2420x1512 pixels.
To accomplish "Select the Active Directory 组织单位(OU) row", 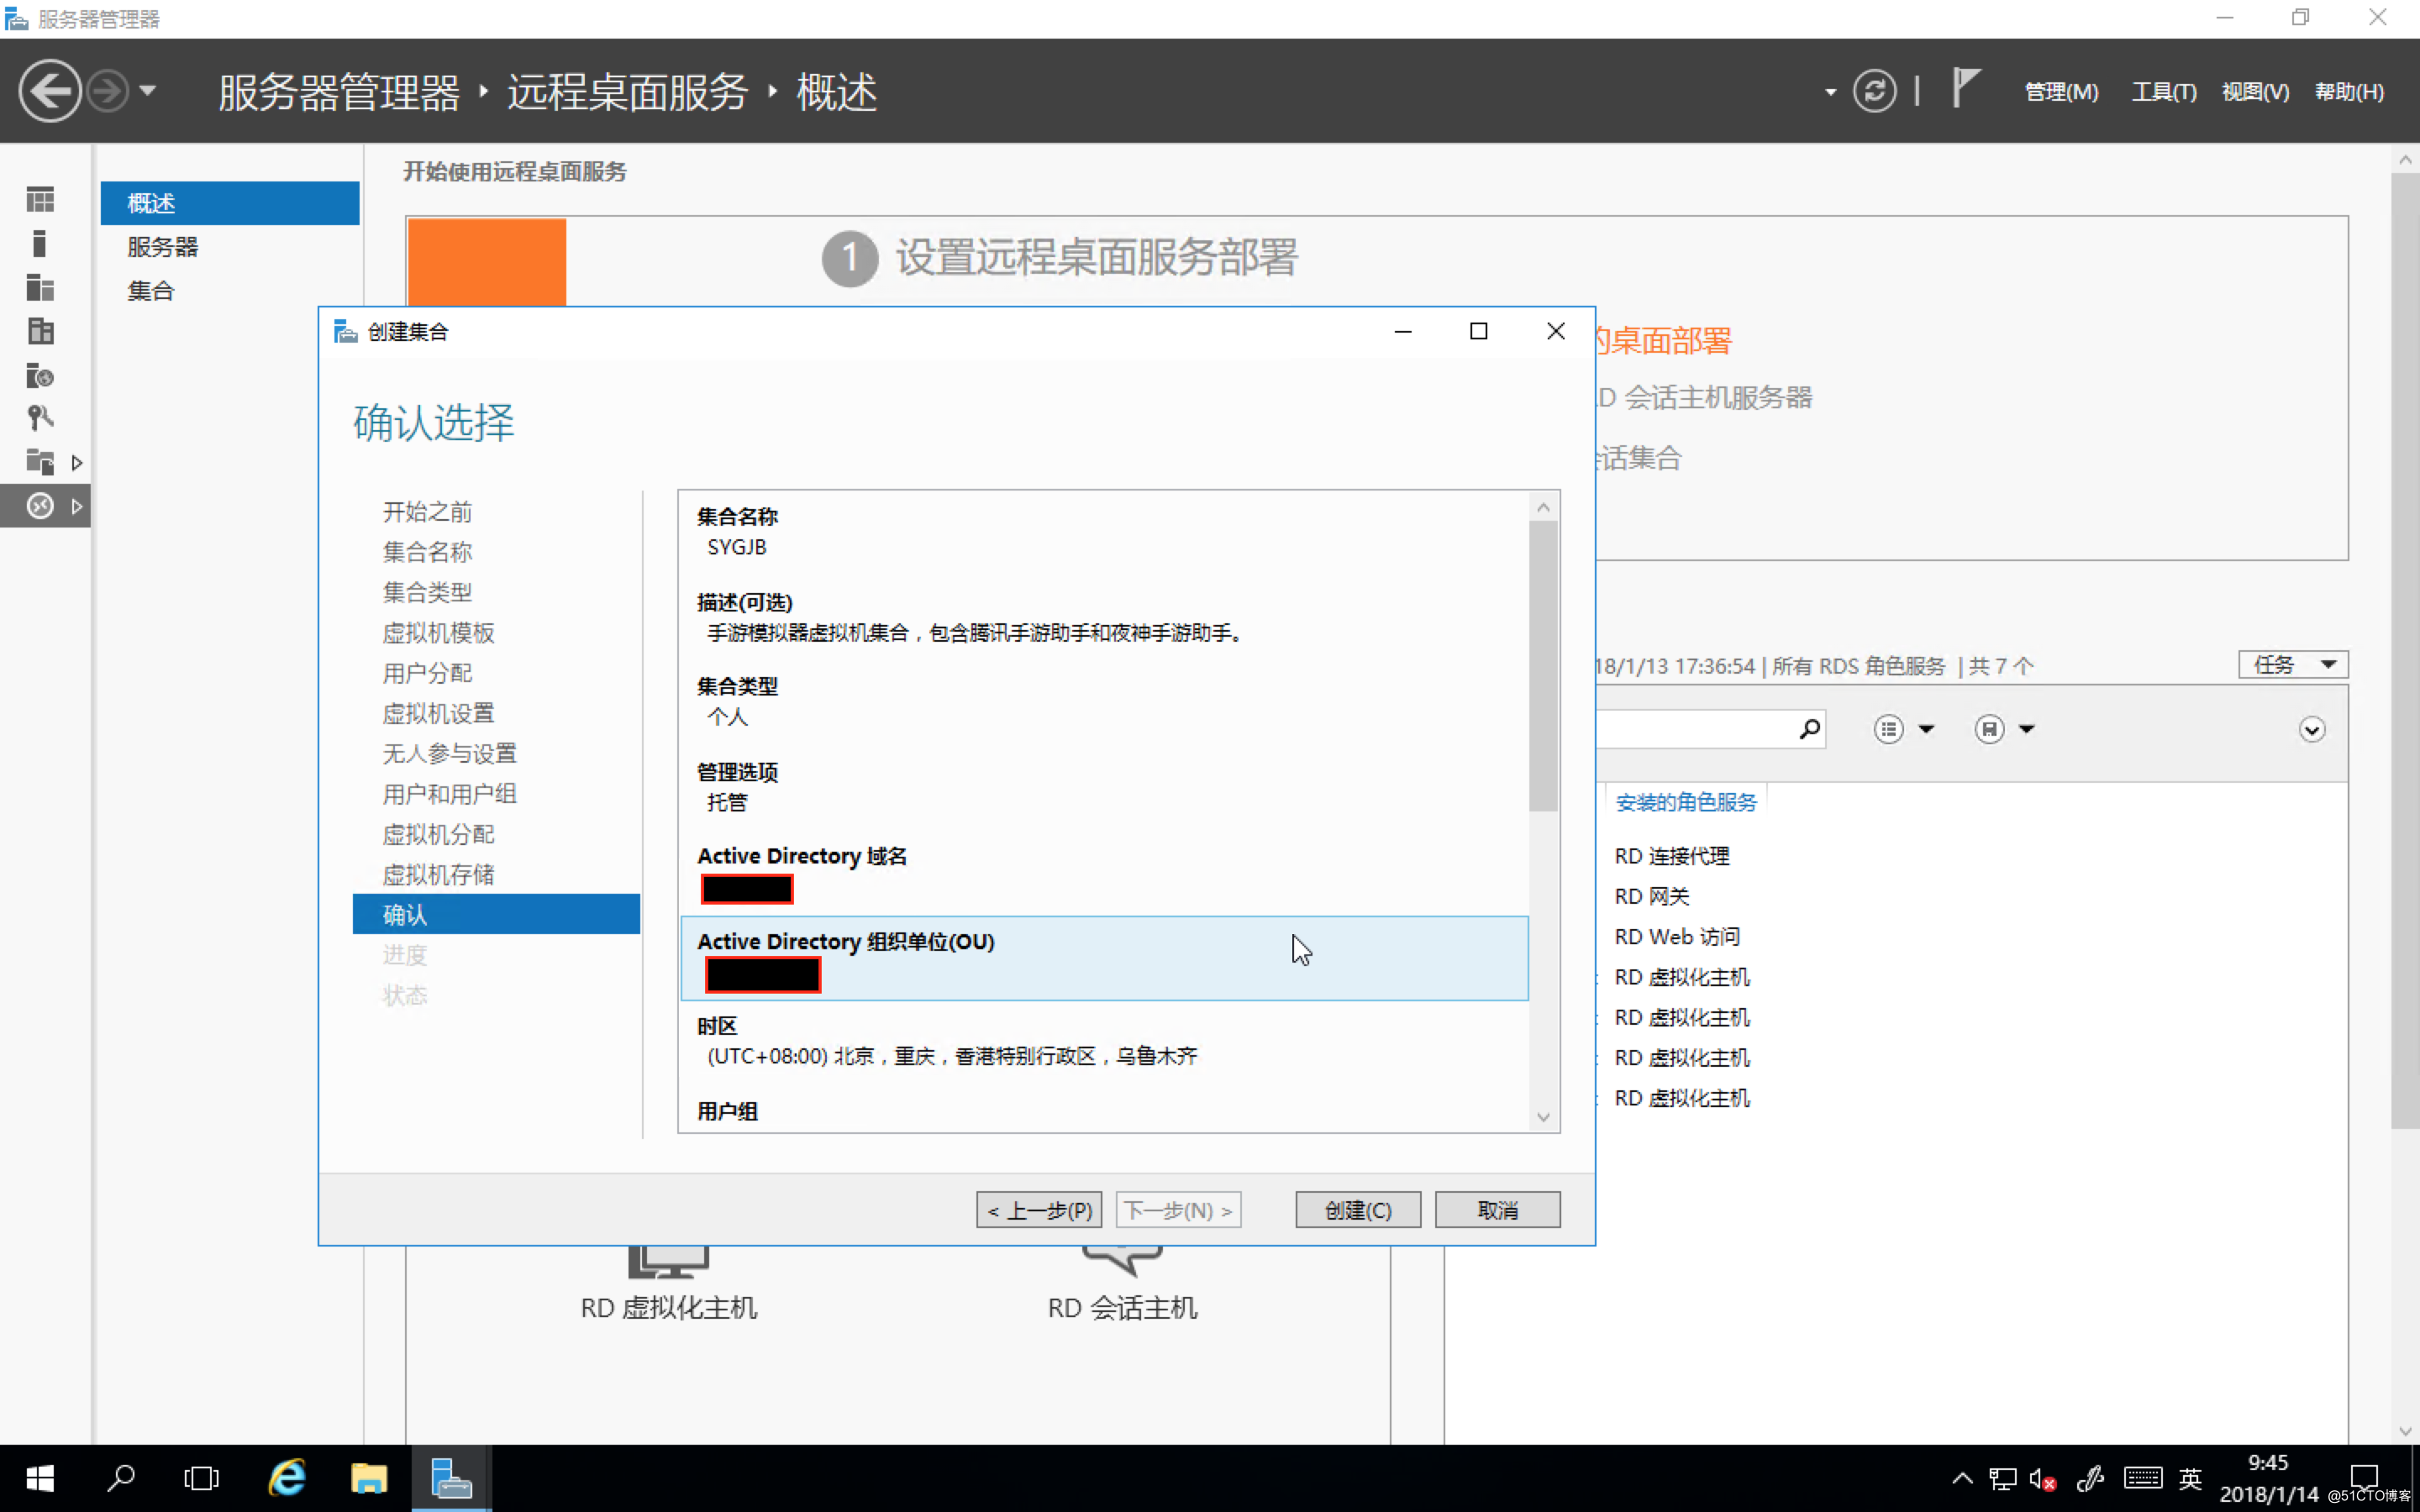I will 1104,958.
